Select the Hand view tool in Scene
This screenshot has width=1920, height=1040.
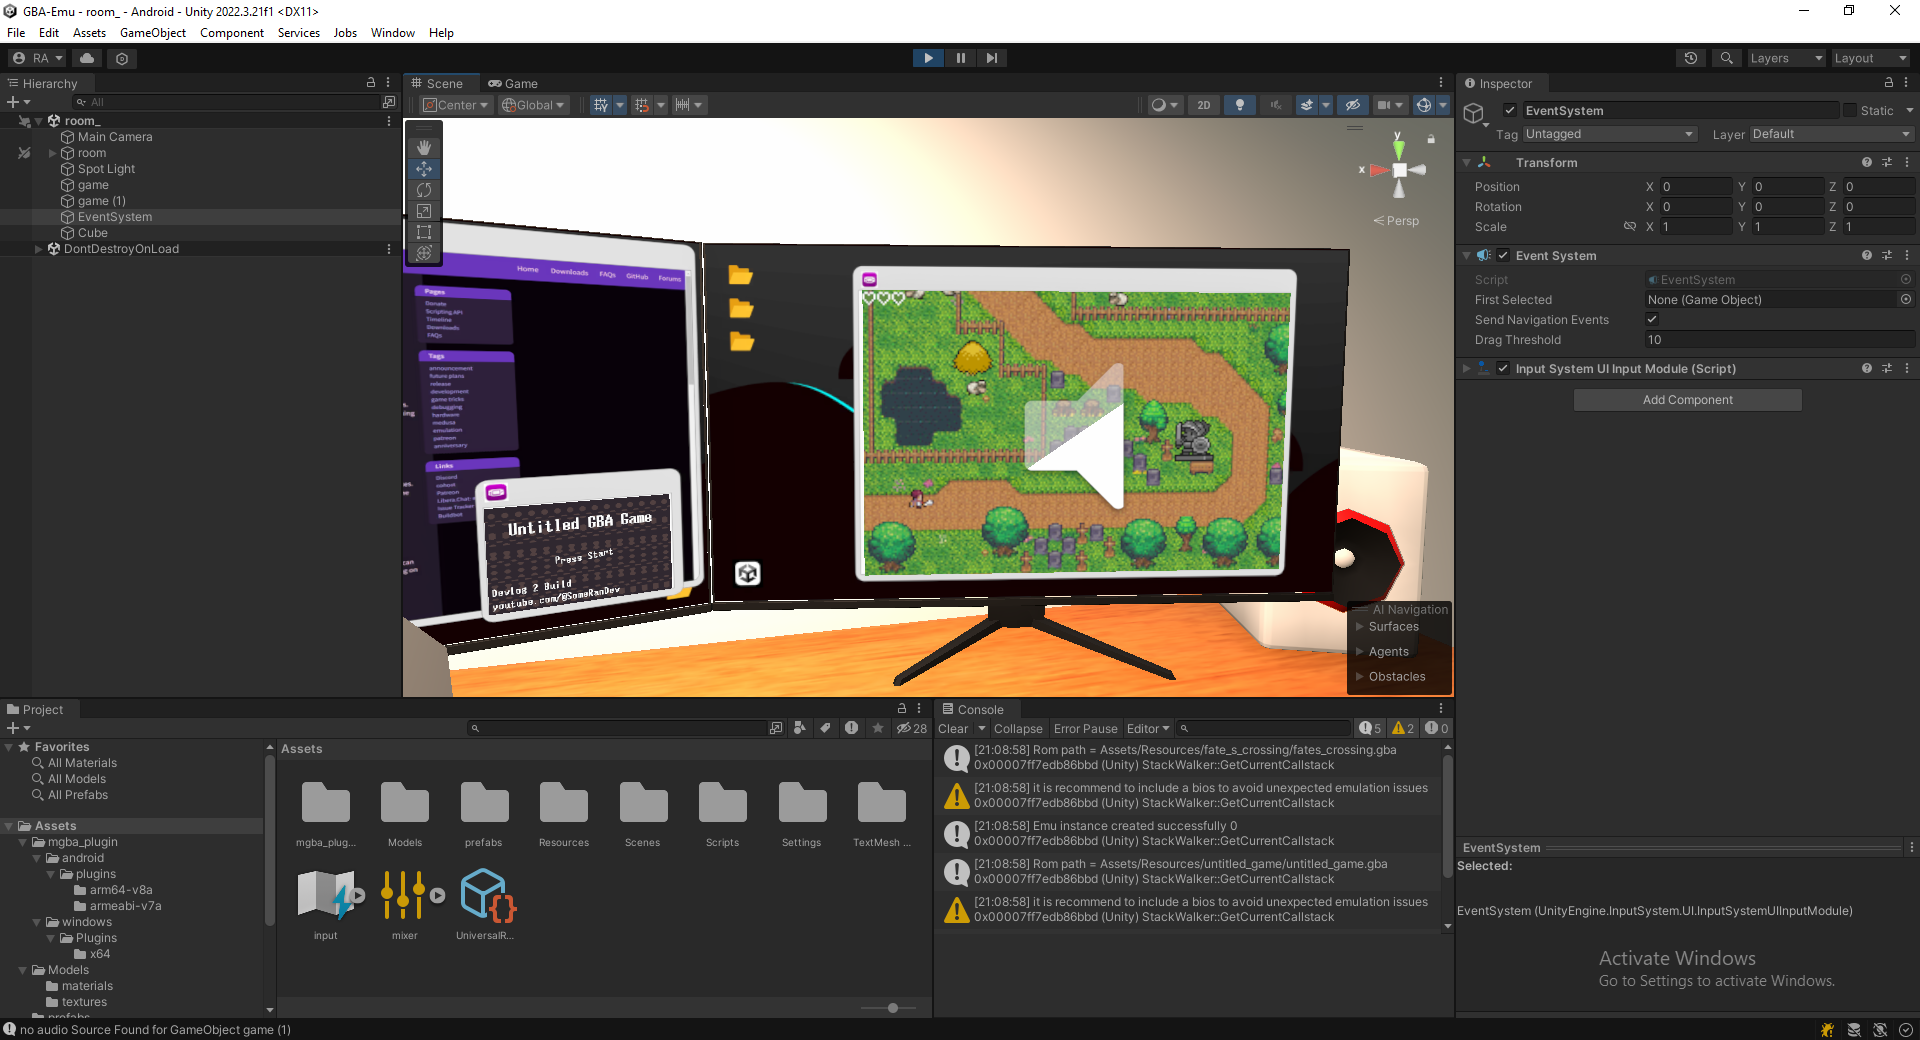point(424,147)
